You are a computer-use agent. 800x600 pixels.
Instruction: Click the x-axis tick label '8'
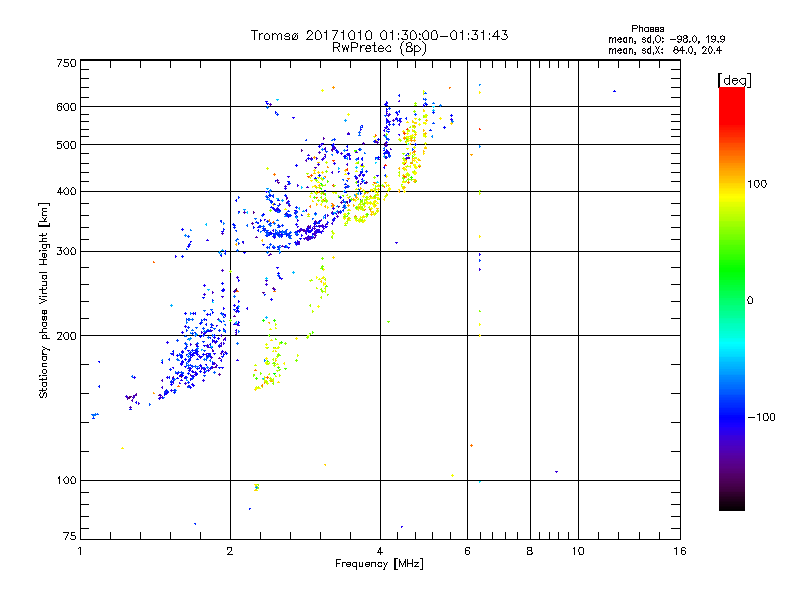530,551
